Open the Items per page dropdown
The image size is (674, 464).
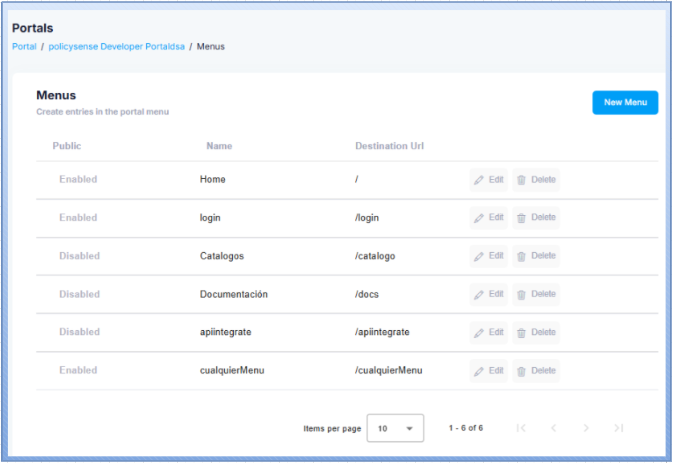pos(395,428)
